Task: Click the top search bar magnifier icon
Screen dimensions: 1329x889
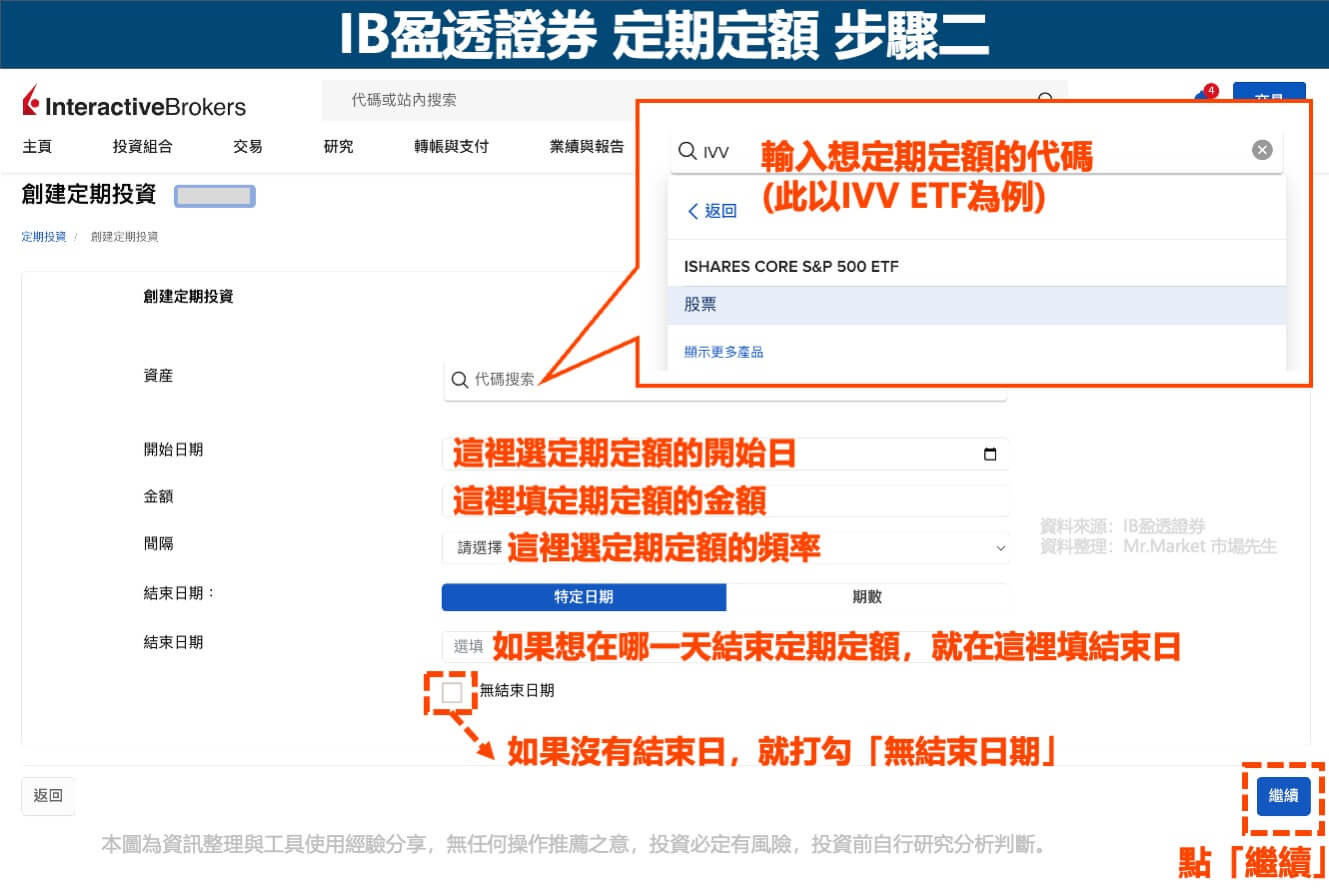Action: 1046,99
